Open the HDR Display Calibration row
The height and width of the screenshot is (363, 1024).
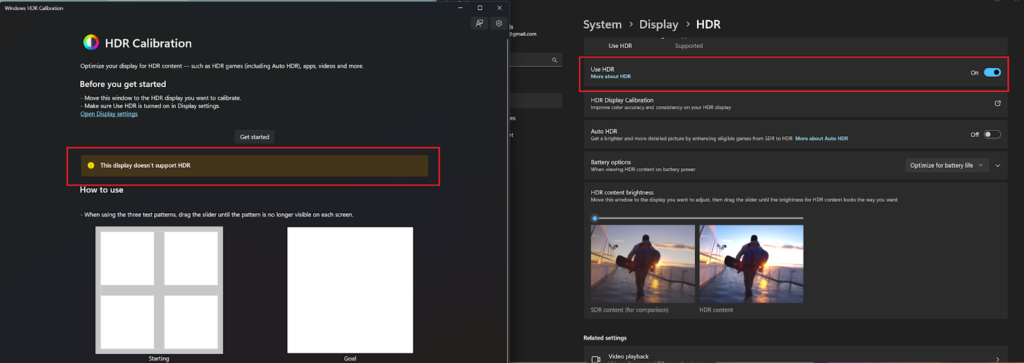(x=795, y=104)
